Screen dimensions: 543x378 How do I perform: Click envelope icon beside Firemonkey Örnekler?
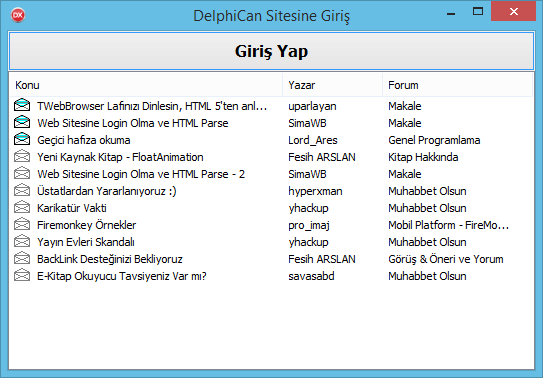click(x=22, y=224)
